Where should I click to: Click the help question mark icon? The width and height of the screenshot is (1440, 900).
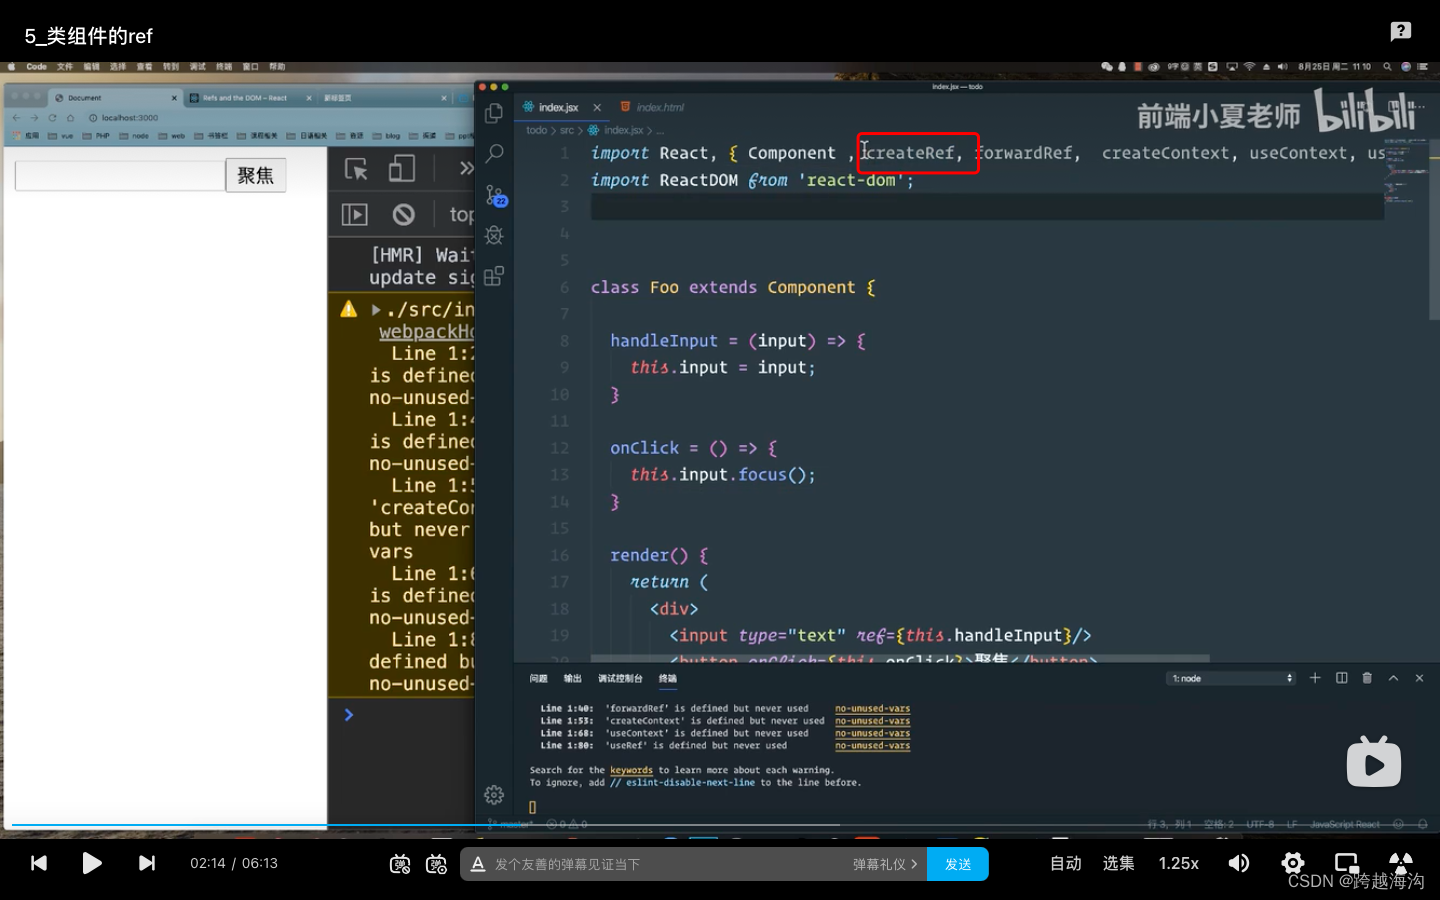[1401, 31]
